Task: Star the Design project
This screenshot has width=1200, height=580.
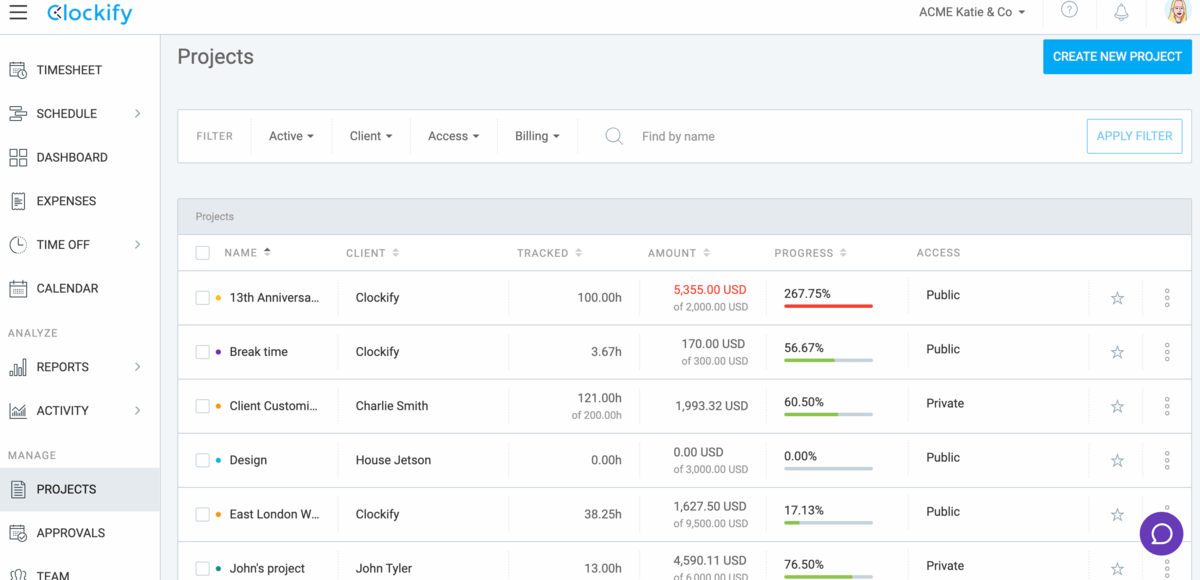Action: [1118, 460]
